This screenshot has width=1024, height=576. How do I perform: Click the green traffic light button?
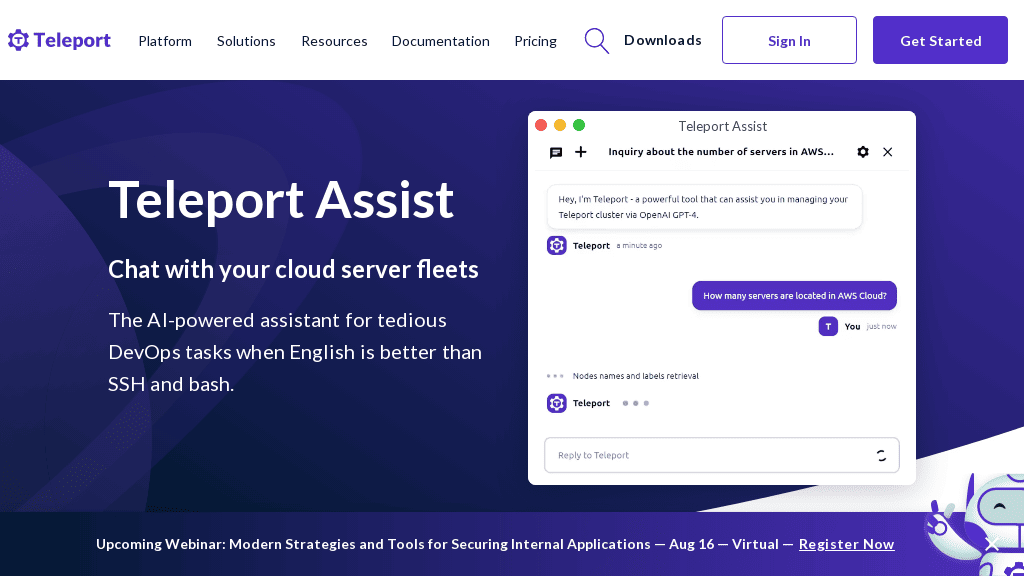[x=579, y=125]
